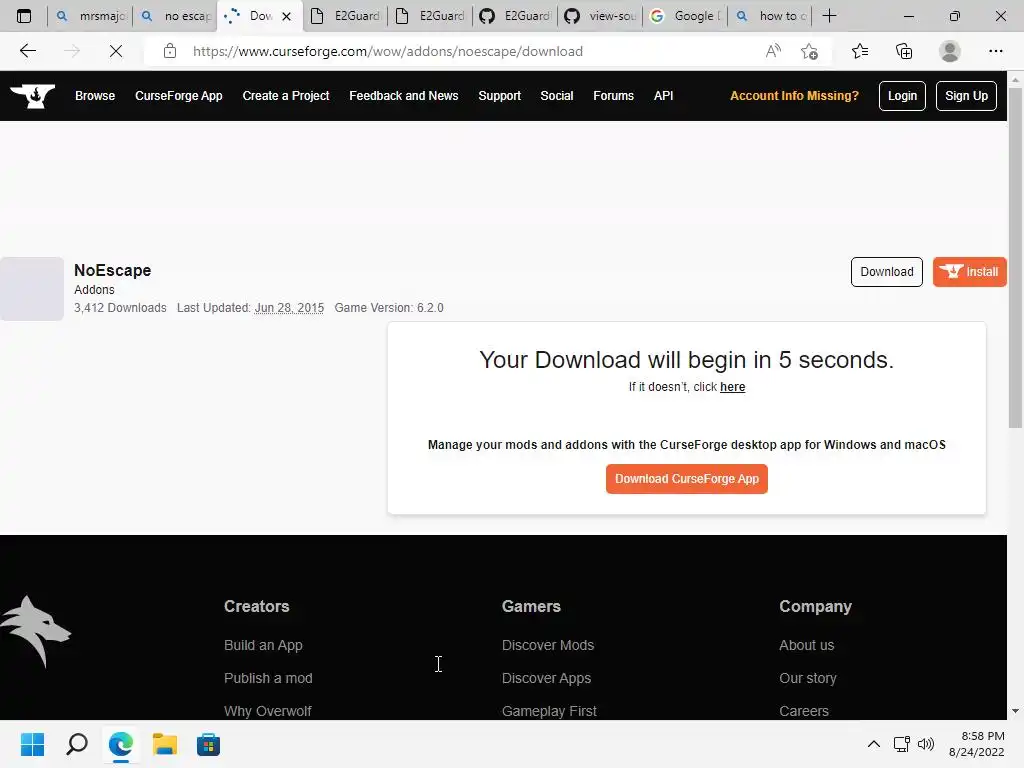Open the clock and date panel
Image resolution: width=1024 pixels, height=768 pixels.
click(x=976, y=744)
